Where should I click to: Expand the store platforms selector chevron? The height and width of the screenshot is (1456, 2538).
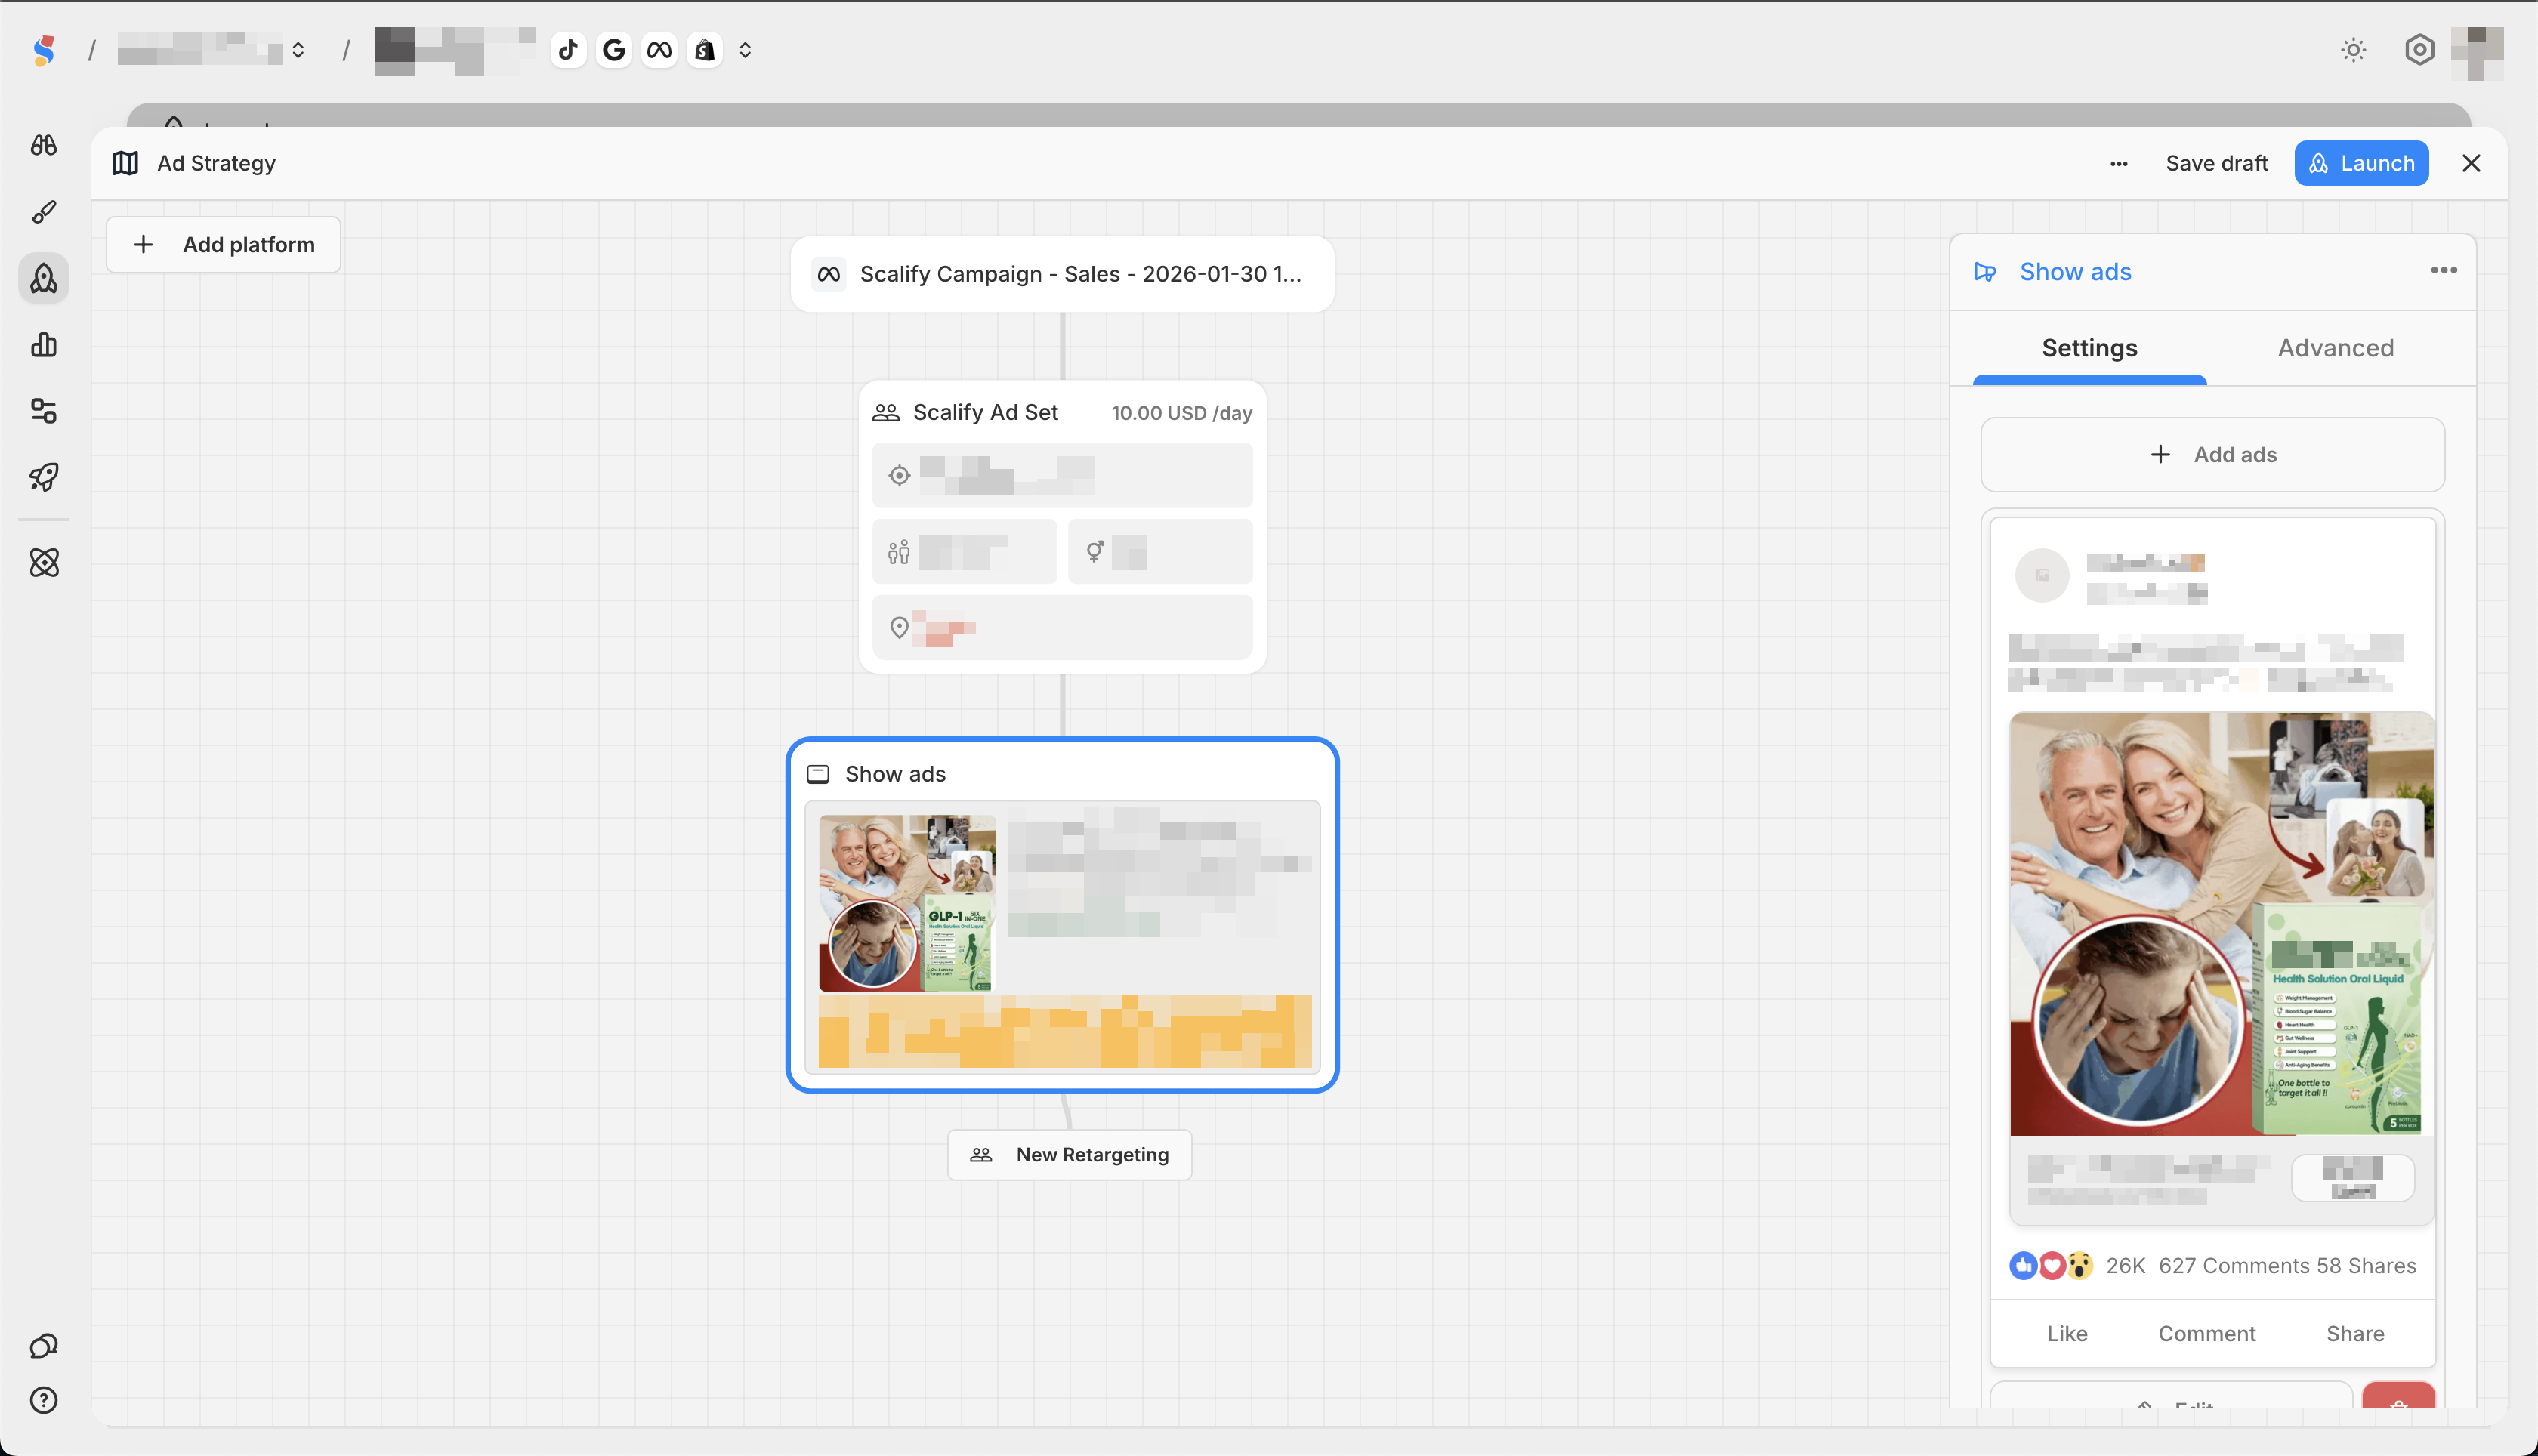pos(745,50)
